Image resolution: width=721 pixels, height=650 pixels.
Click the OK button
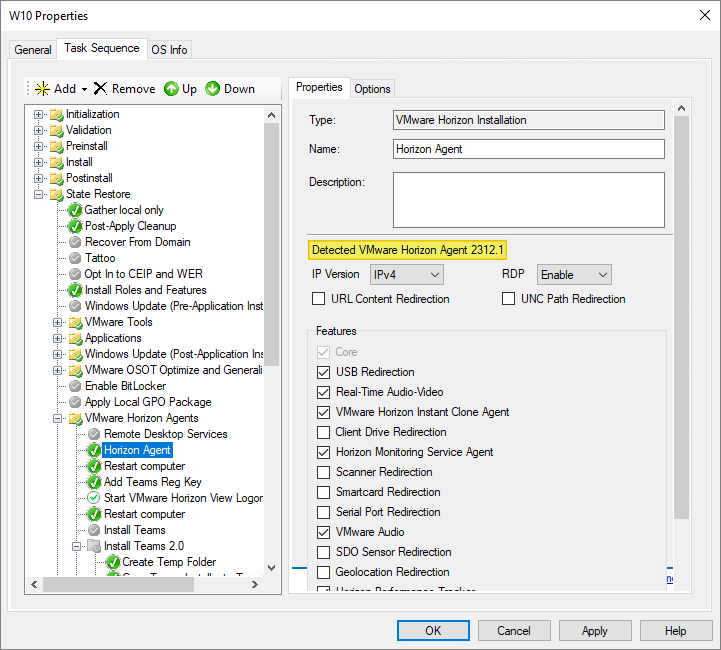pos(433,631)
